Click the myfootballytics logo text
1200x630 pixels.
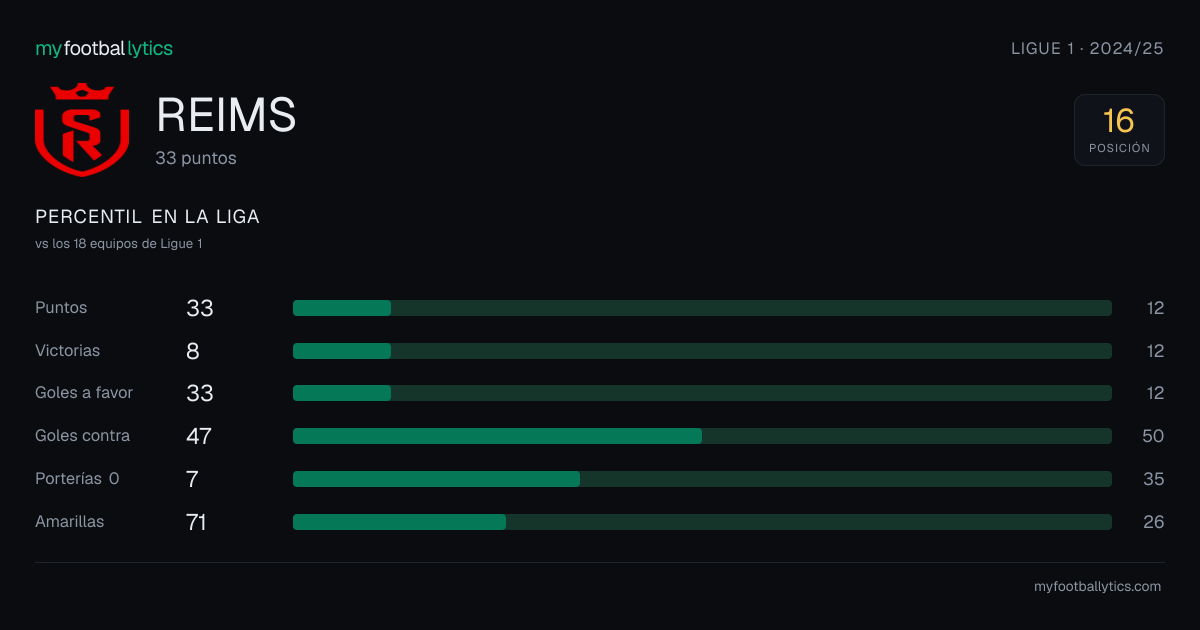[x=104, y=48]
